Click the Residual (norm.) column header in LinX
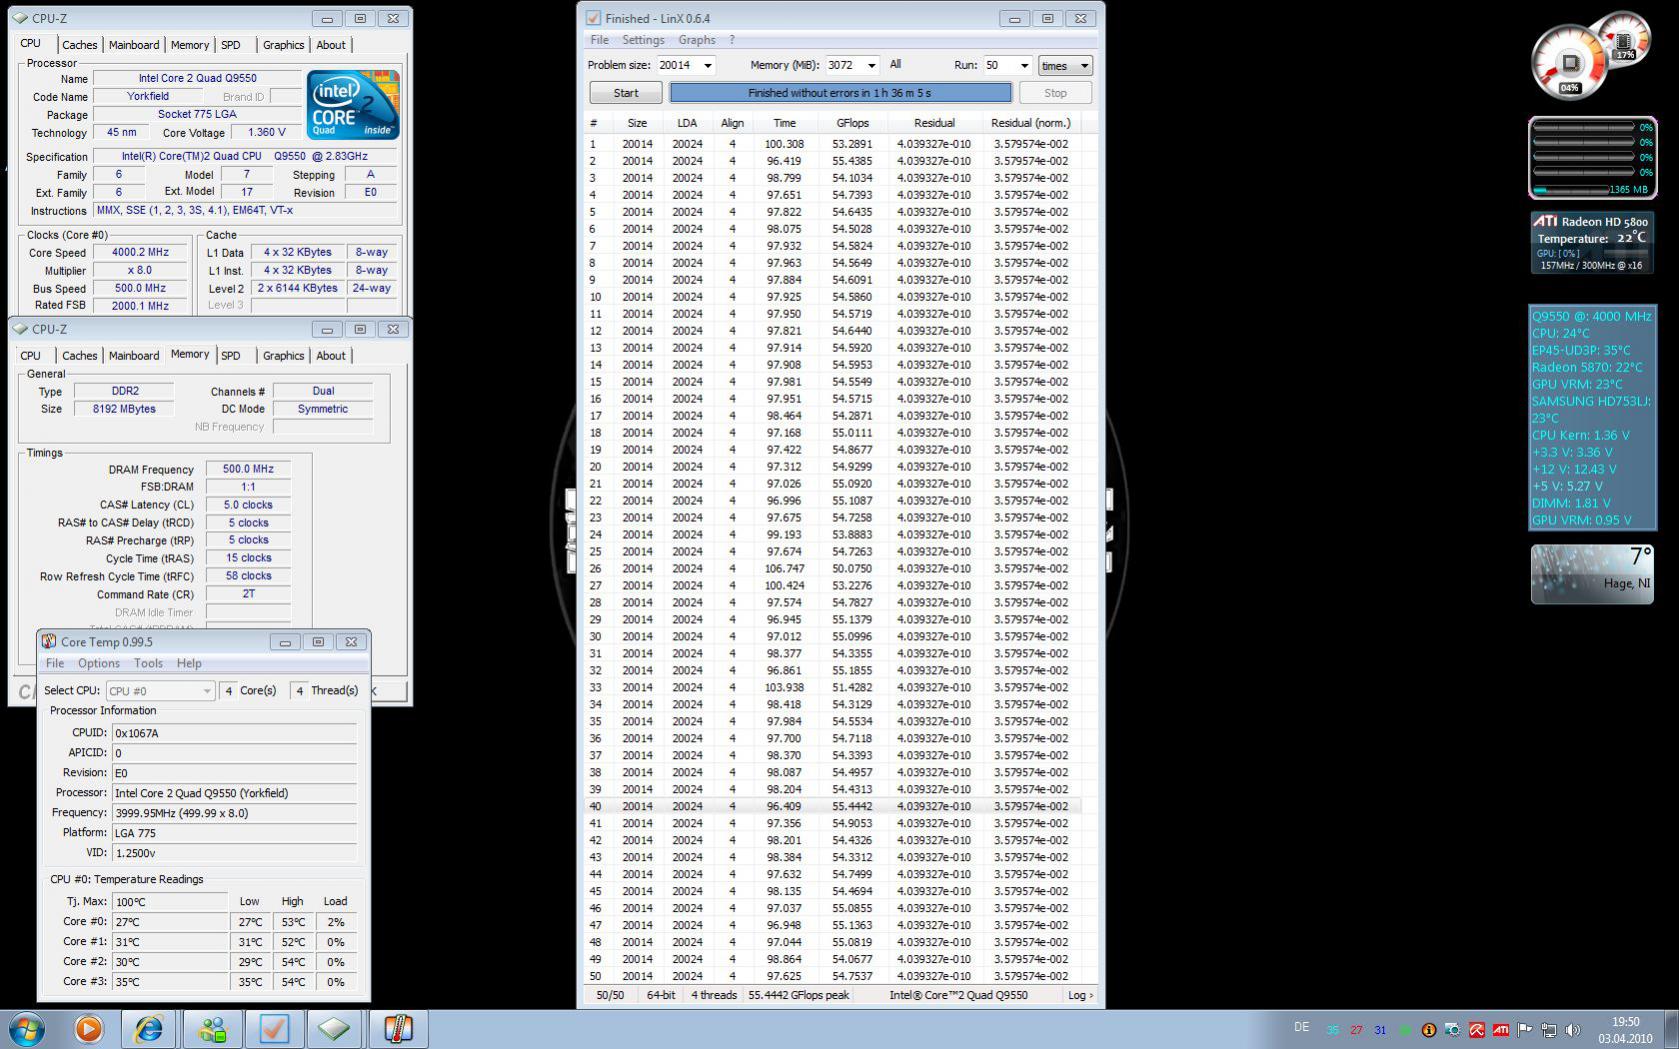1679x1049 pixels. pos(1031,123)
